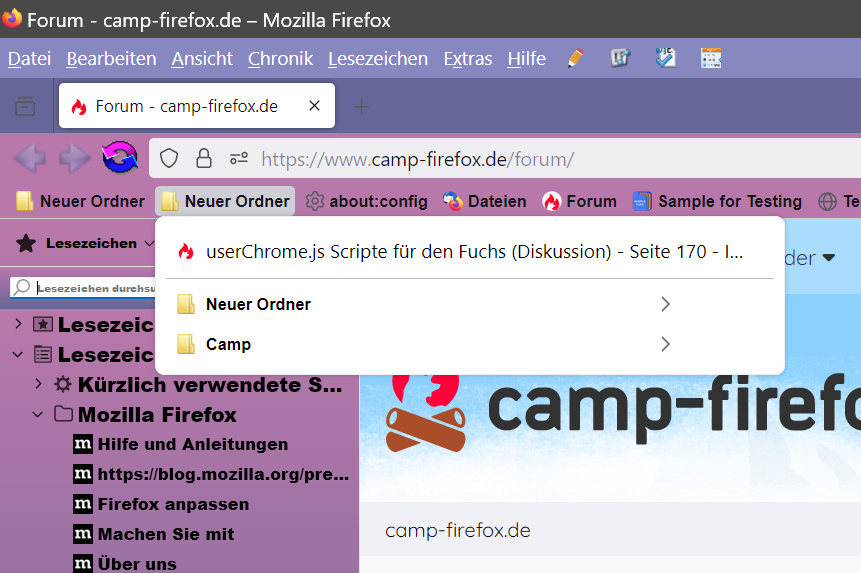Select the Mozilla Firefox folder label
This screenshot has height=573, width=861.
(x=157, y=414)
